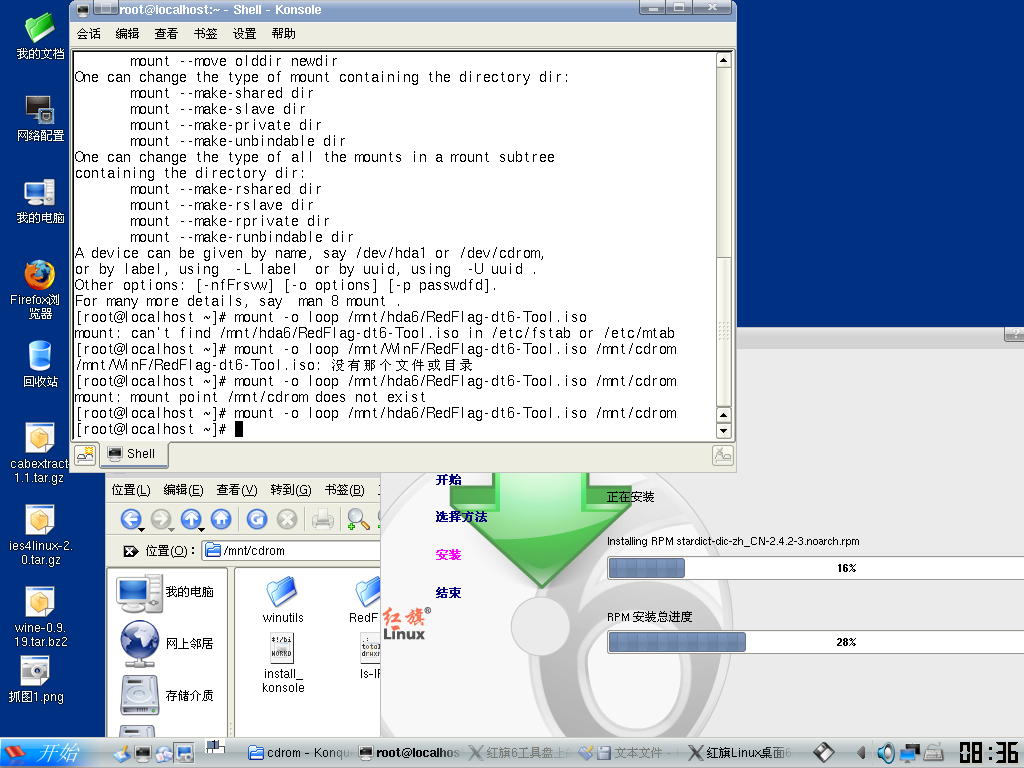Click the zoom-in magnifier icon
This screenshot has height=768, width=1024.
pos(355,518)
